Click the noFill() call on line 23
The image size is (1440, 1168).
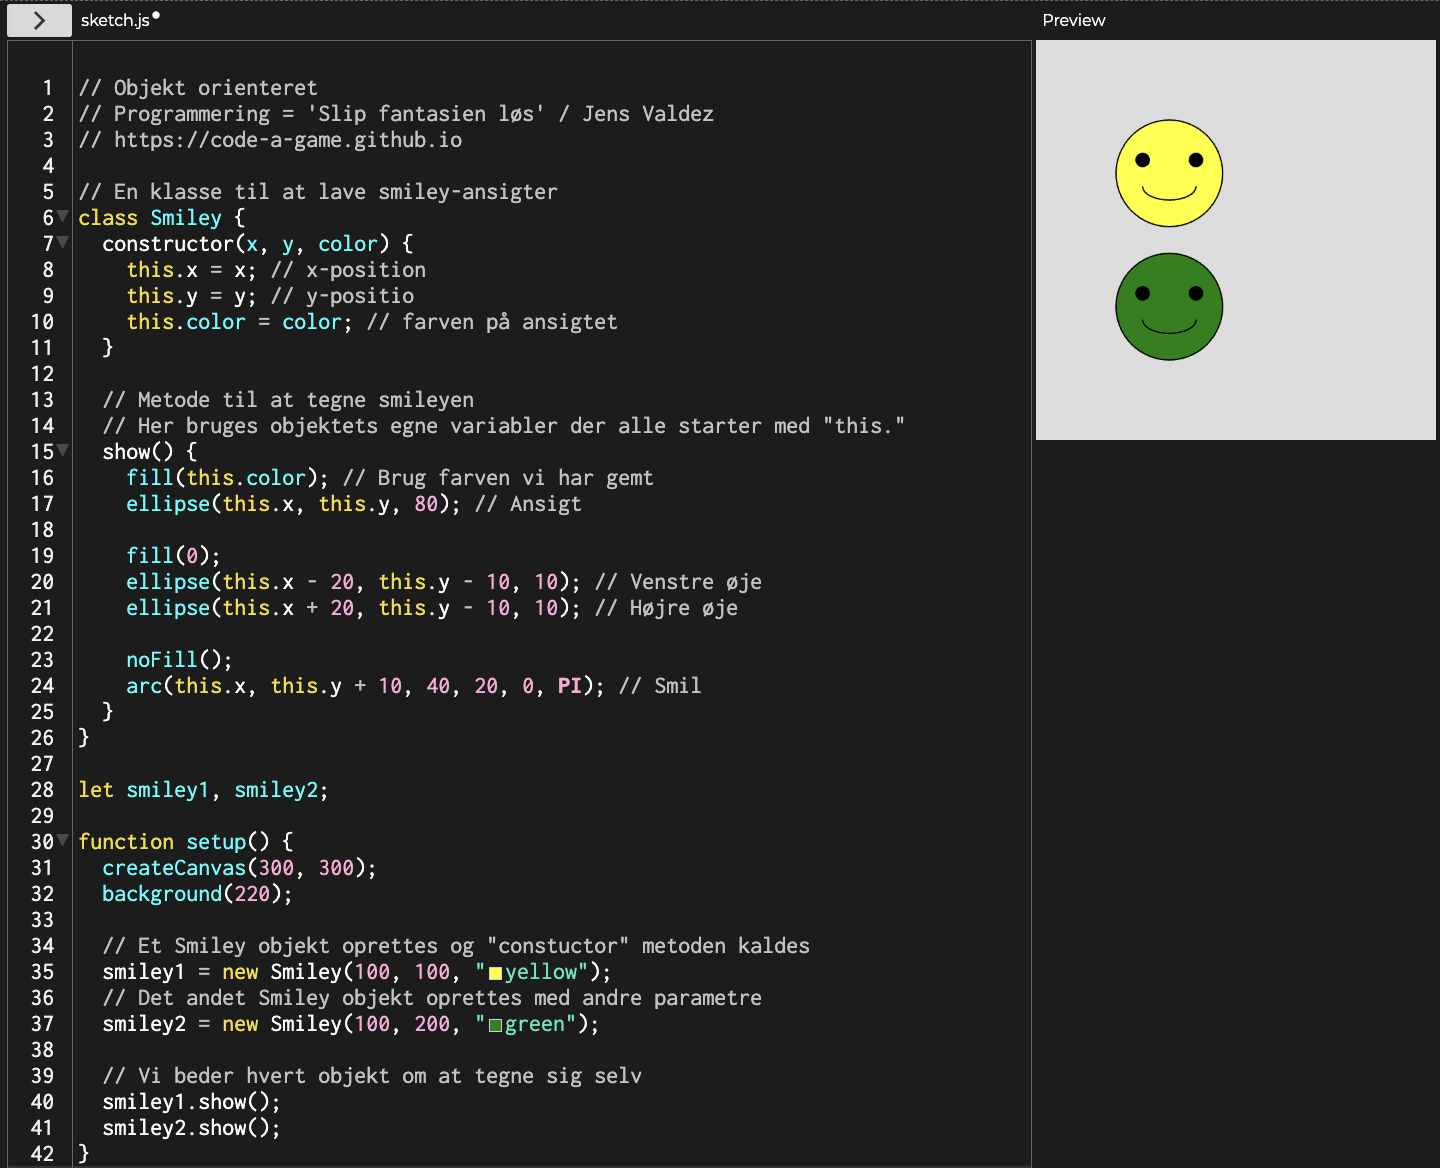coord(178,660)
